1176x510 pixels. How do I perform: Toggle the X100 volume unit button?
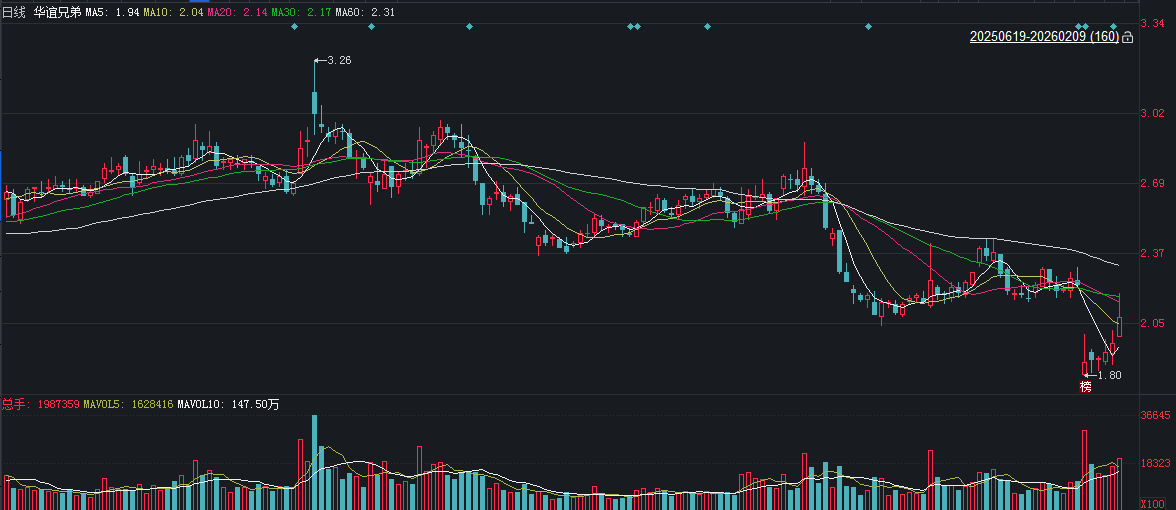click(x=1153, y=503)
